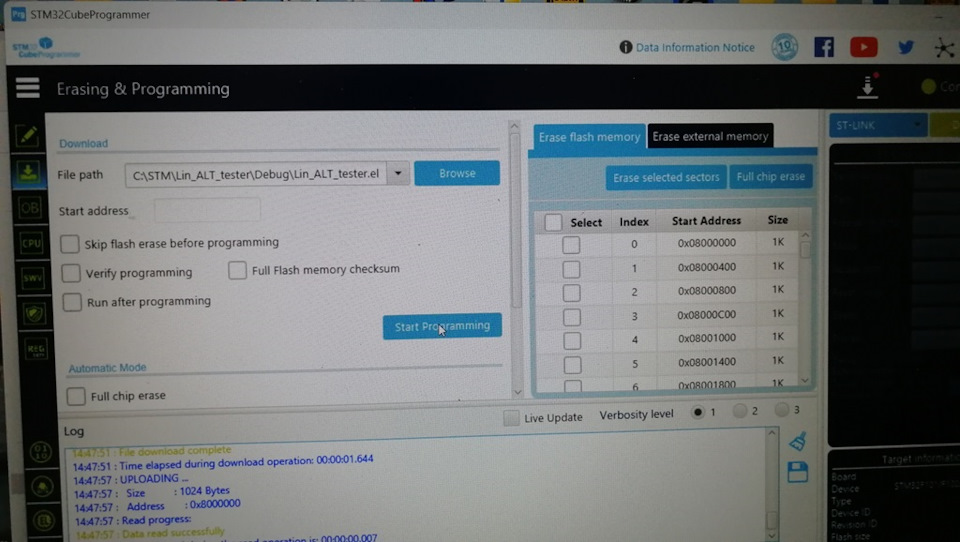The image size is (960, 542).
Task: Open the YouTube icon
Action: click(863, 47)
